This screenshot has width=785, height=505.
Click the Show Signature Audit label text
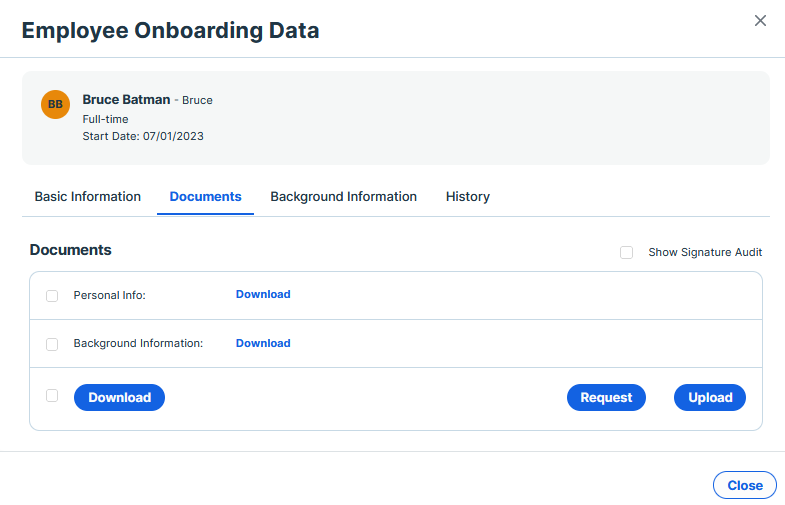click(705, 252)
